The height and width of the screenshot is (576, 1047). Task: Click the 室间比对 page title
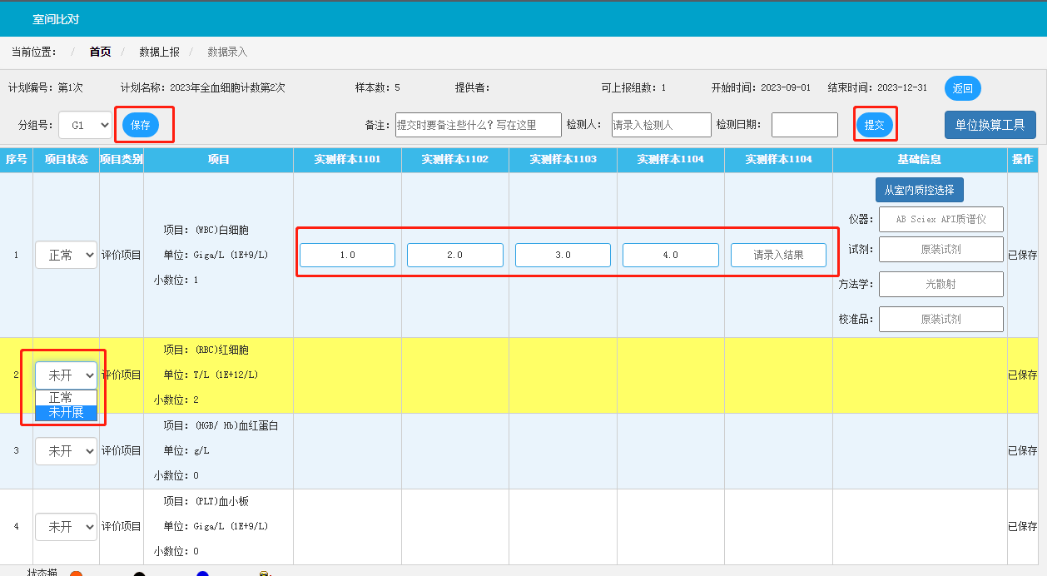(x=56, y=19)
